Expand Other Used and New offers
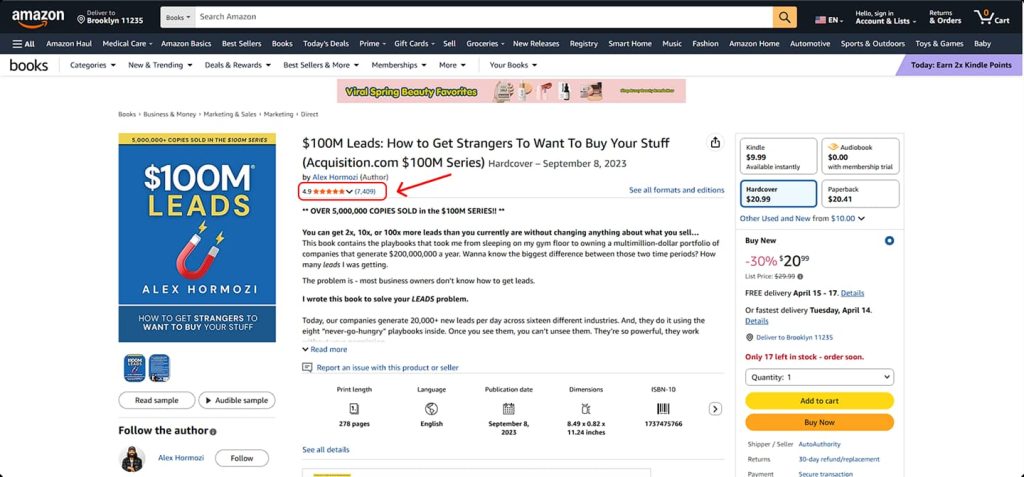This screenshot has width=1024, height=477. tap(802, 218)
